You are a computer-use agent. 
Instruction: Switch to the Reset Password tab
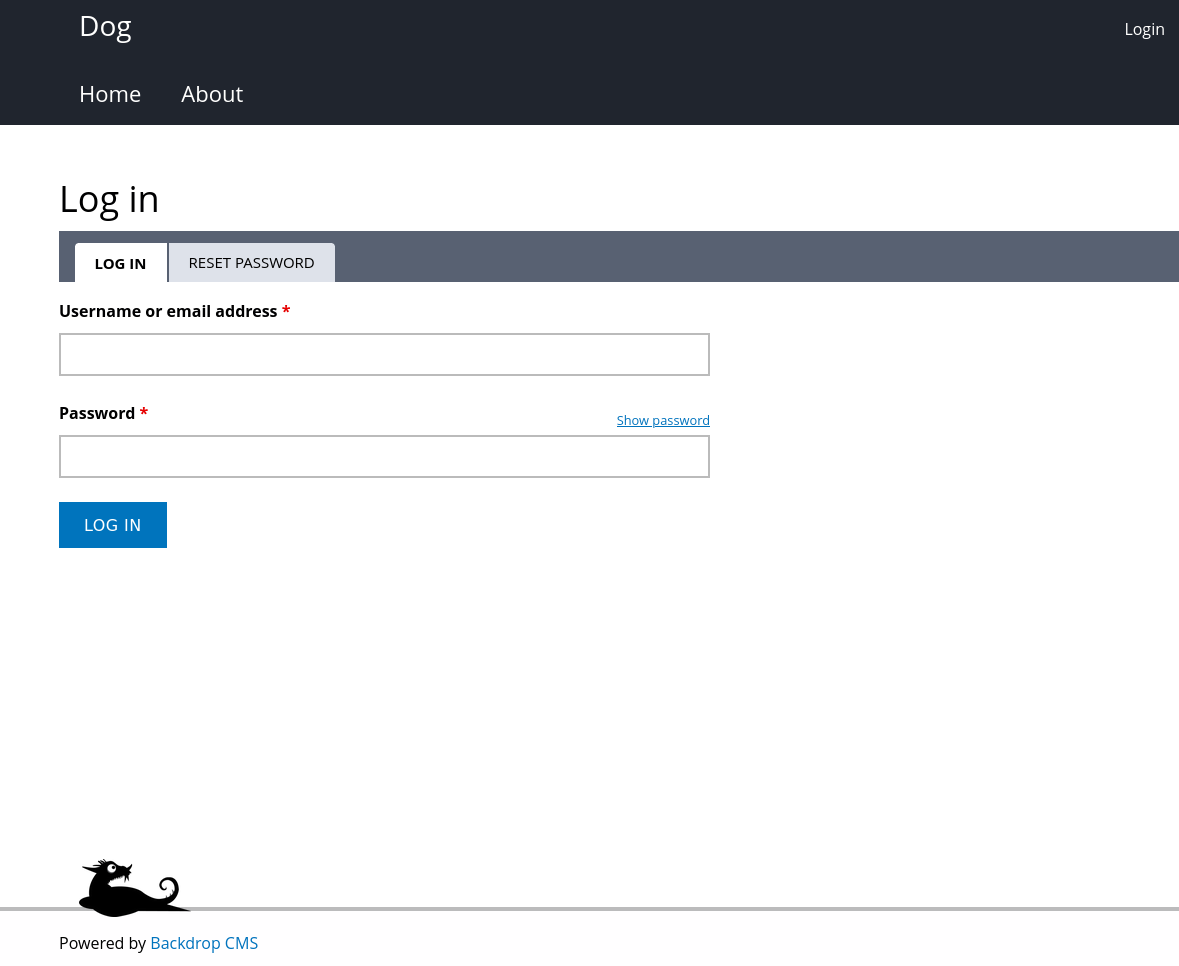(x=251, y=263)
